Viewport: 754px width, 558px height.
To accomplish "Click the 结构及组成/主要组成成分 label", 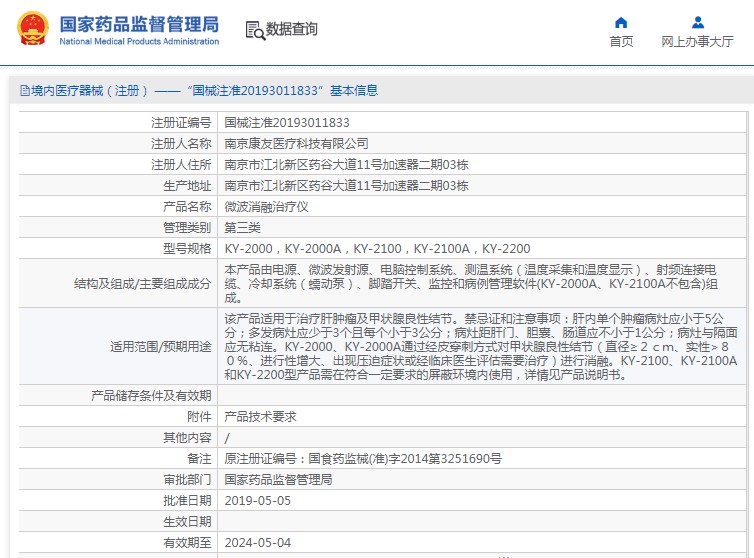I will (x=143, y=284).
